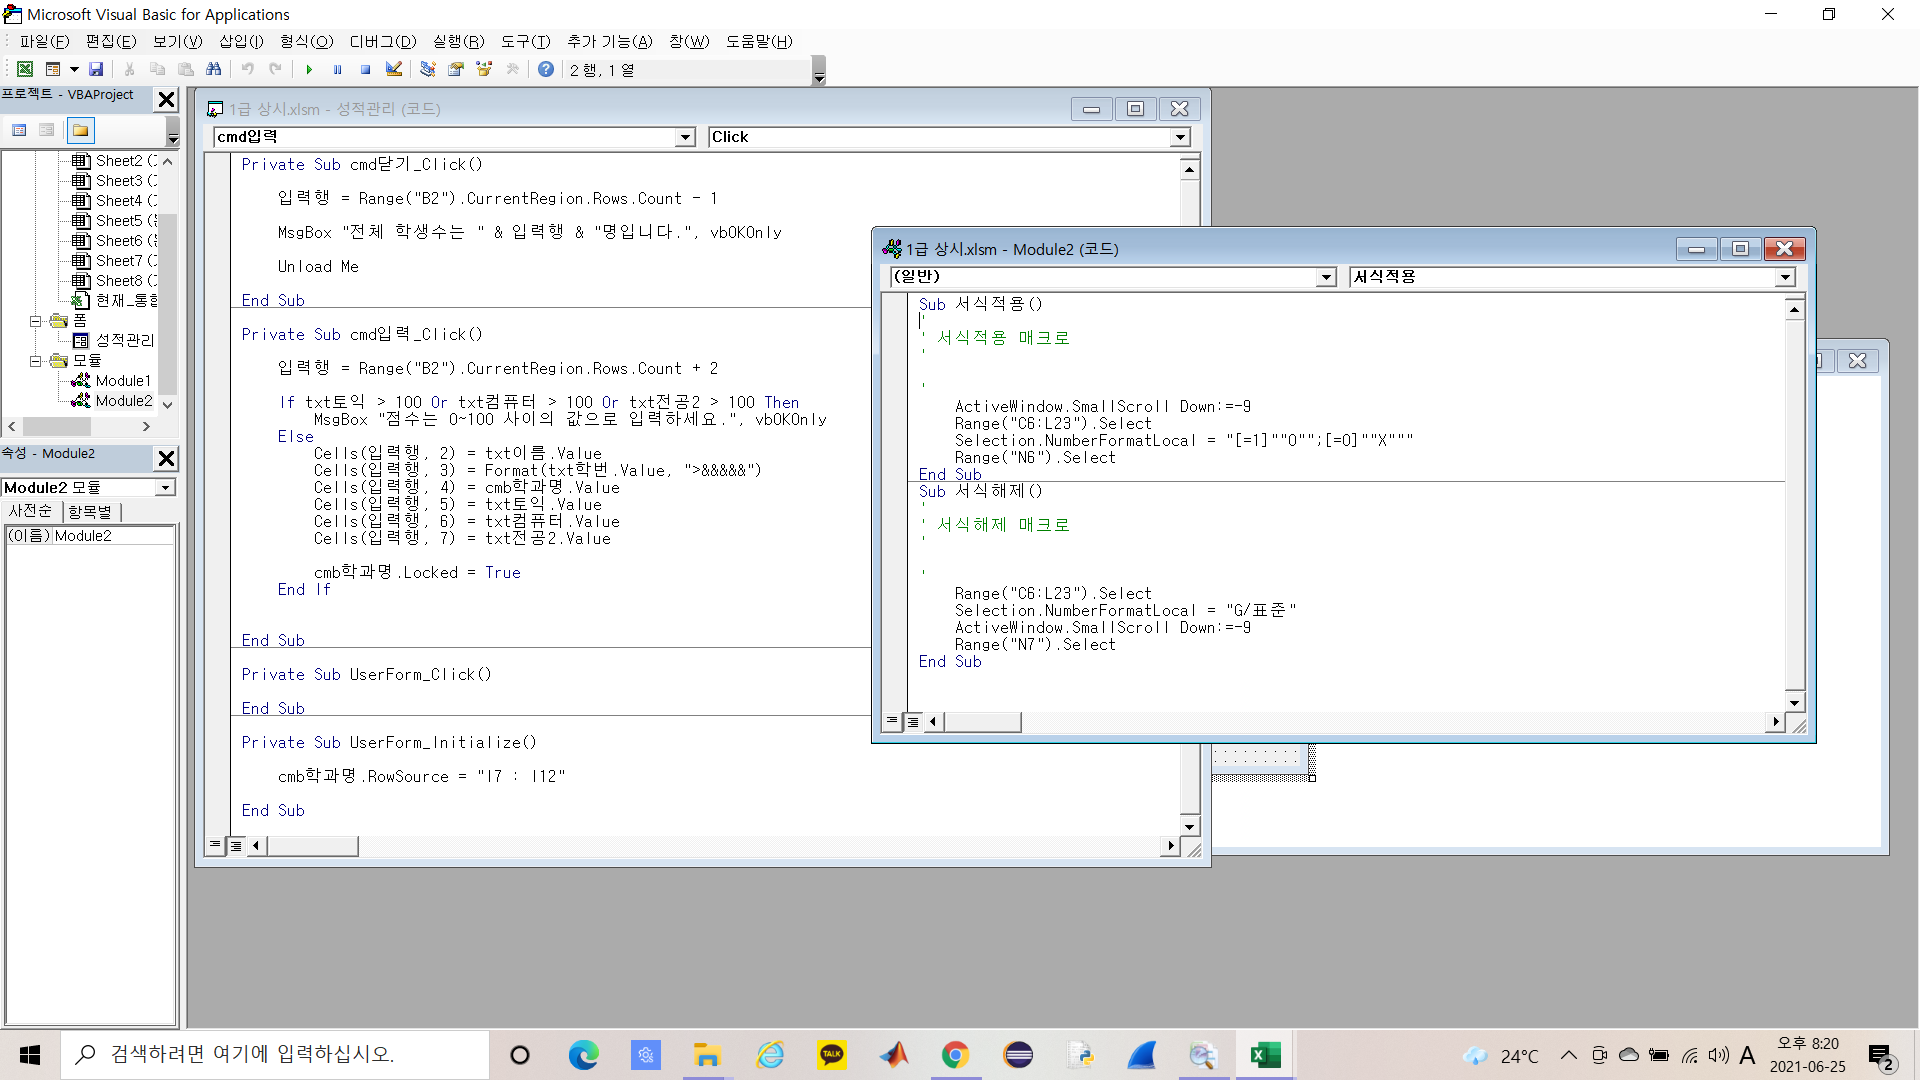This screenshot has height=1080, width=1920.
Task: Click View Code icon in project pane
Action: coord(19,130)
